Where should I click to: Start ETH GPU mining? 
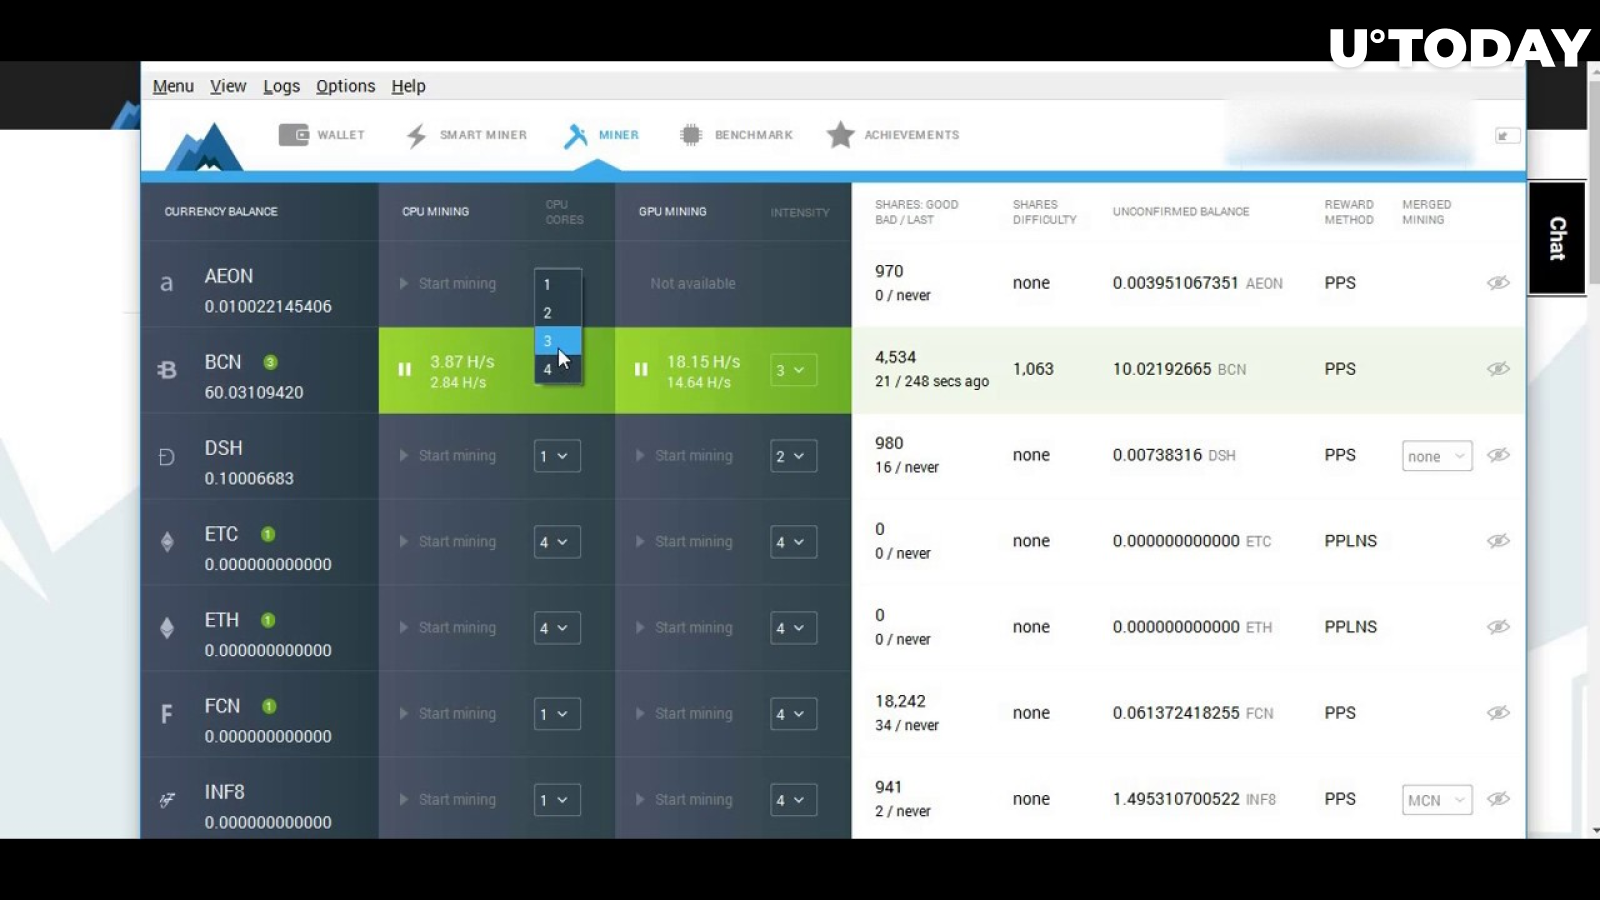pos(684,628)
